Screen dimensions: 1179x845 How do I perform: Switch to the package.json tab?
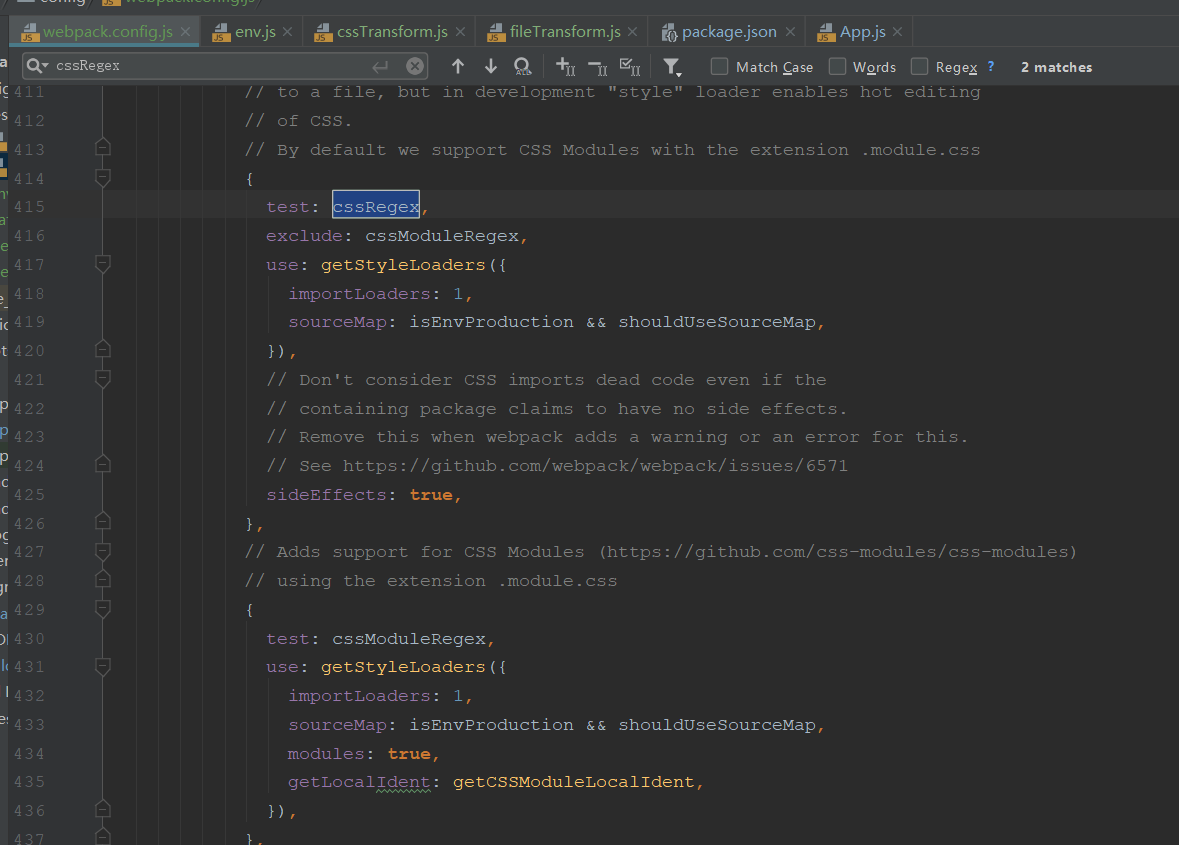(x=728, y=32)
